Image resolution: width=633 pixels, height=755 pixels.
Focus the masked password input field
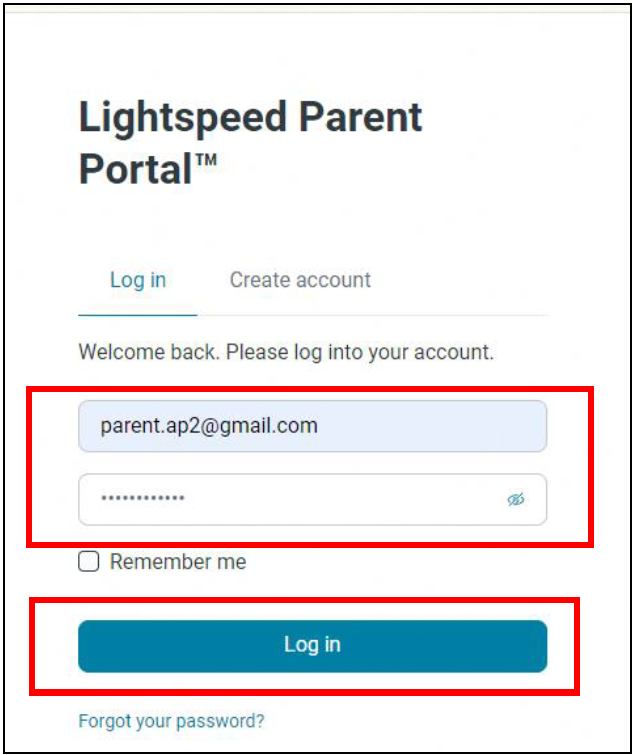coord(312,499)
